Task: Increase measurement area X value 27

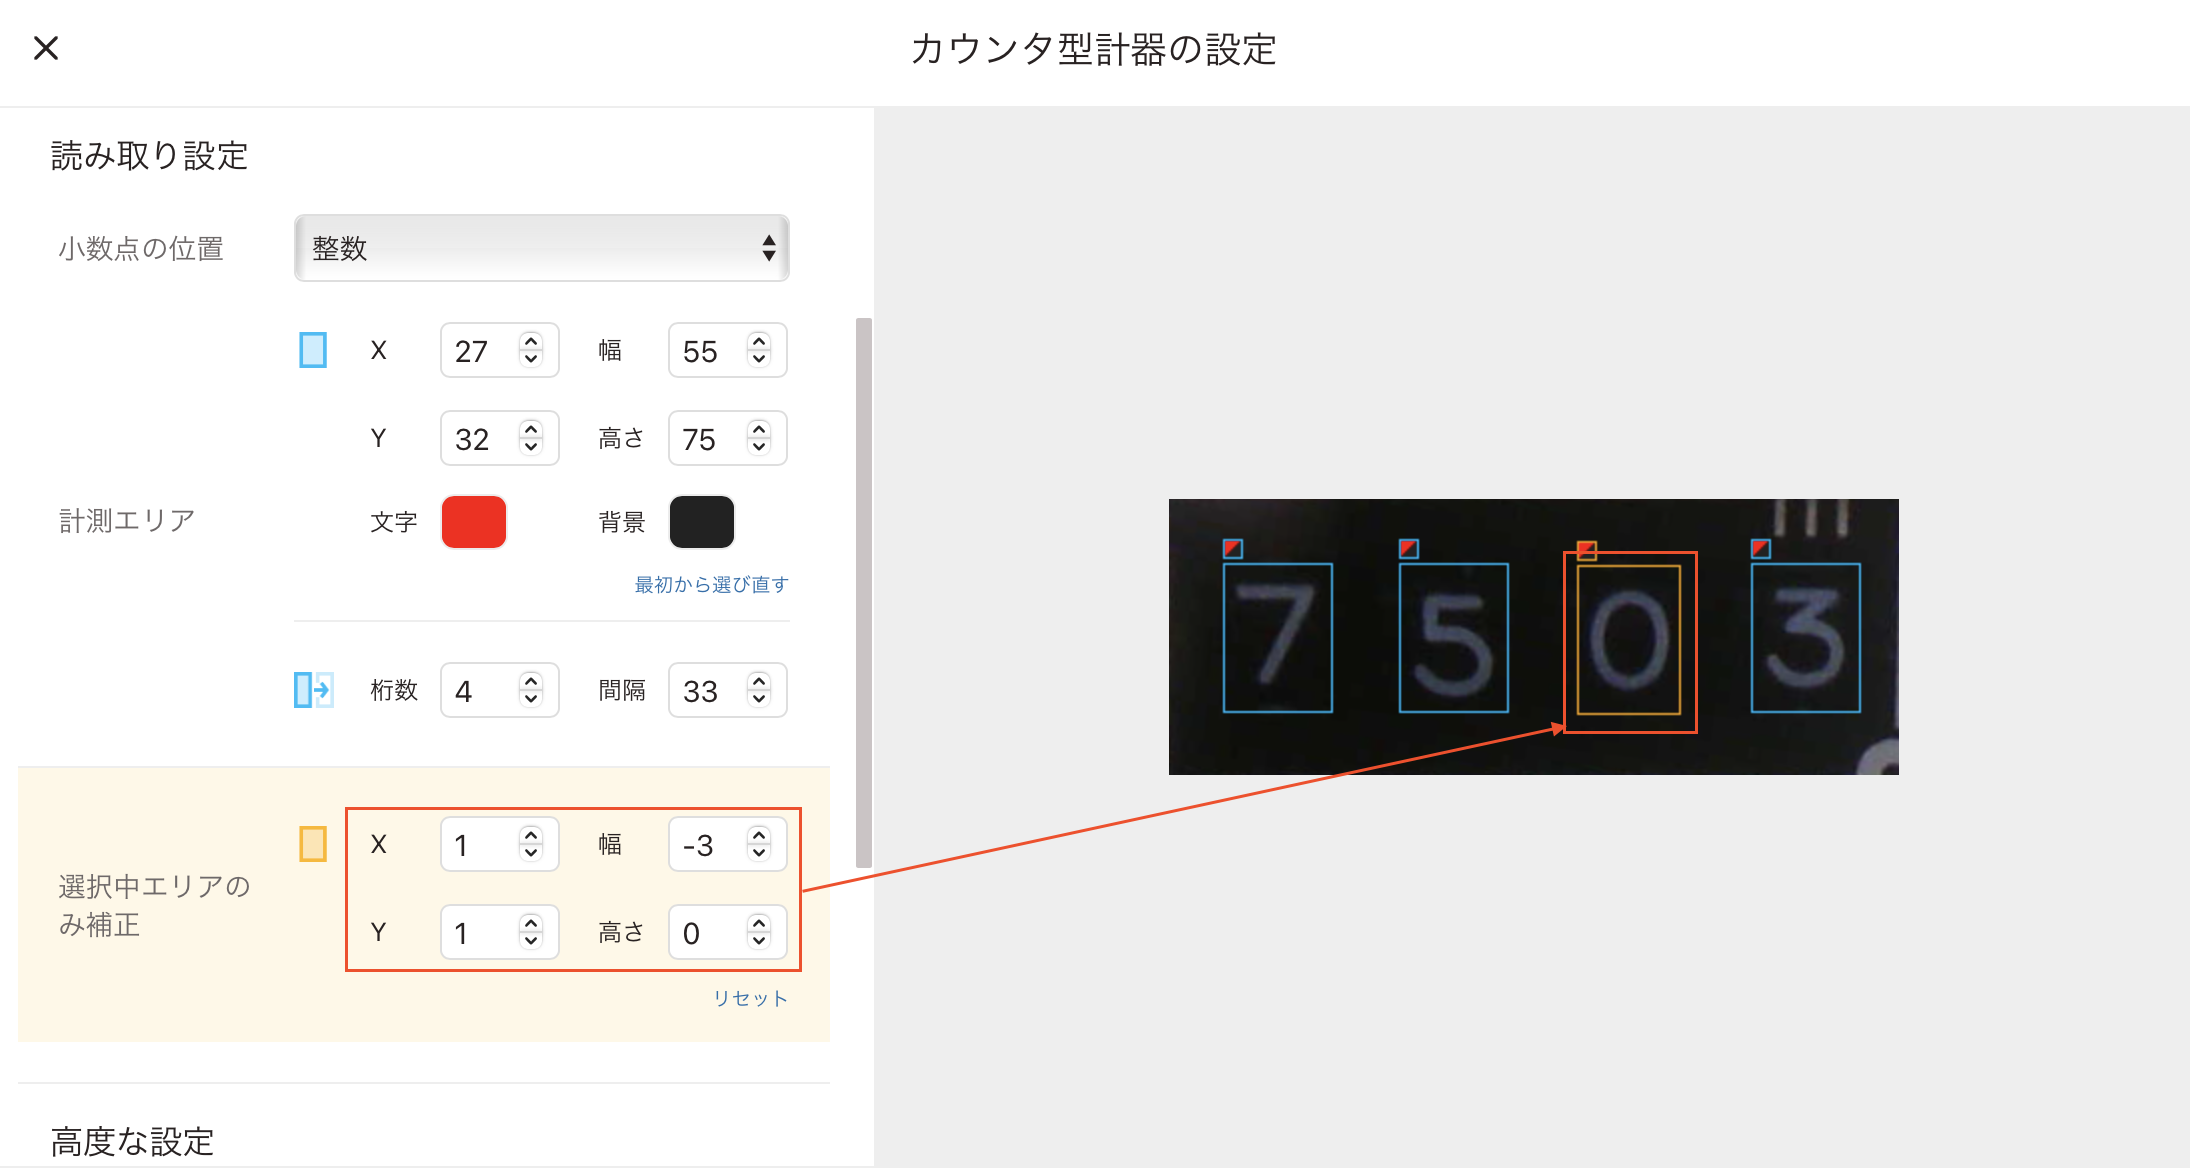Action: tap(531, 341)
